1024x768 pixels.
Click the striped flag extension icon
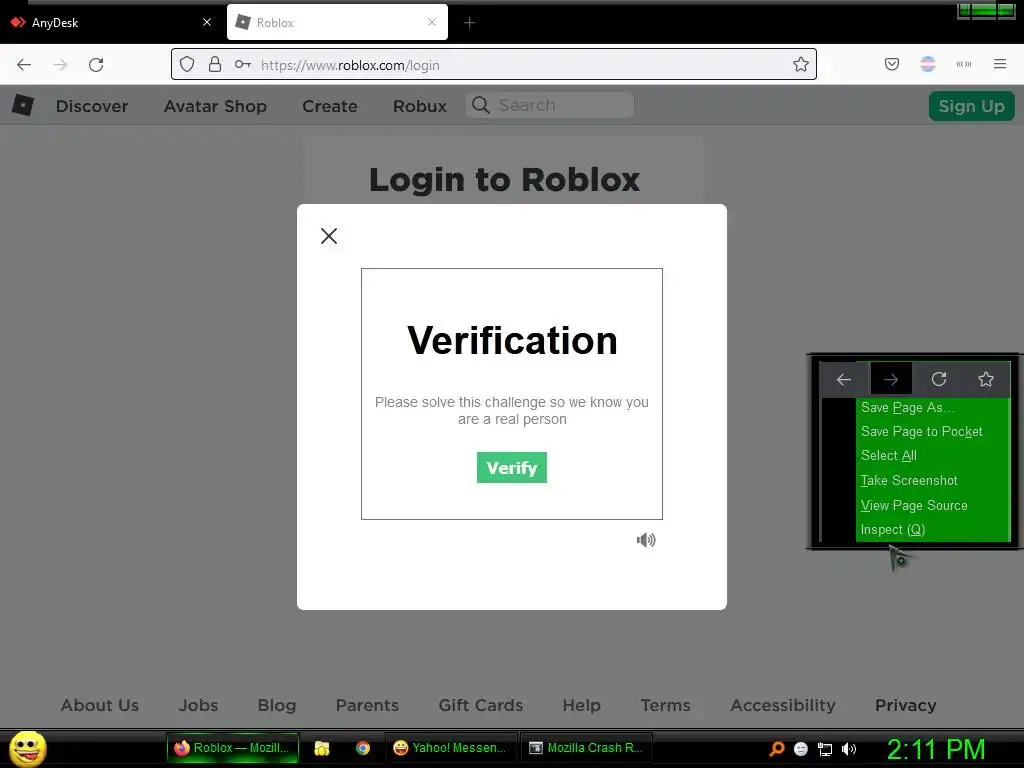pos(927,64)
